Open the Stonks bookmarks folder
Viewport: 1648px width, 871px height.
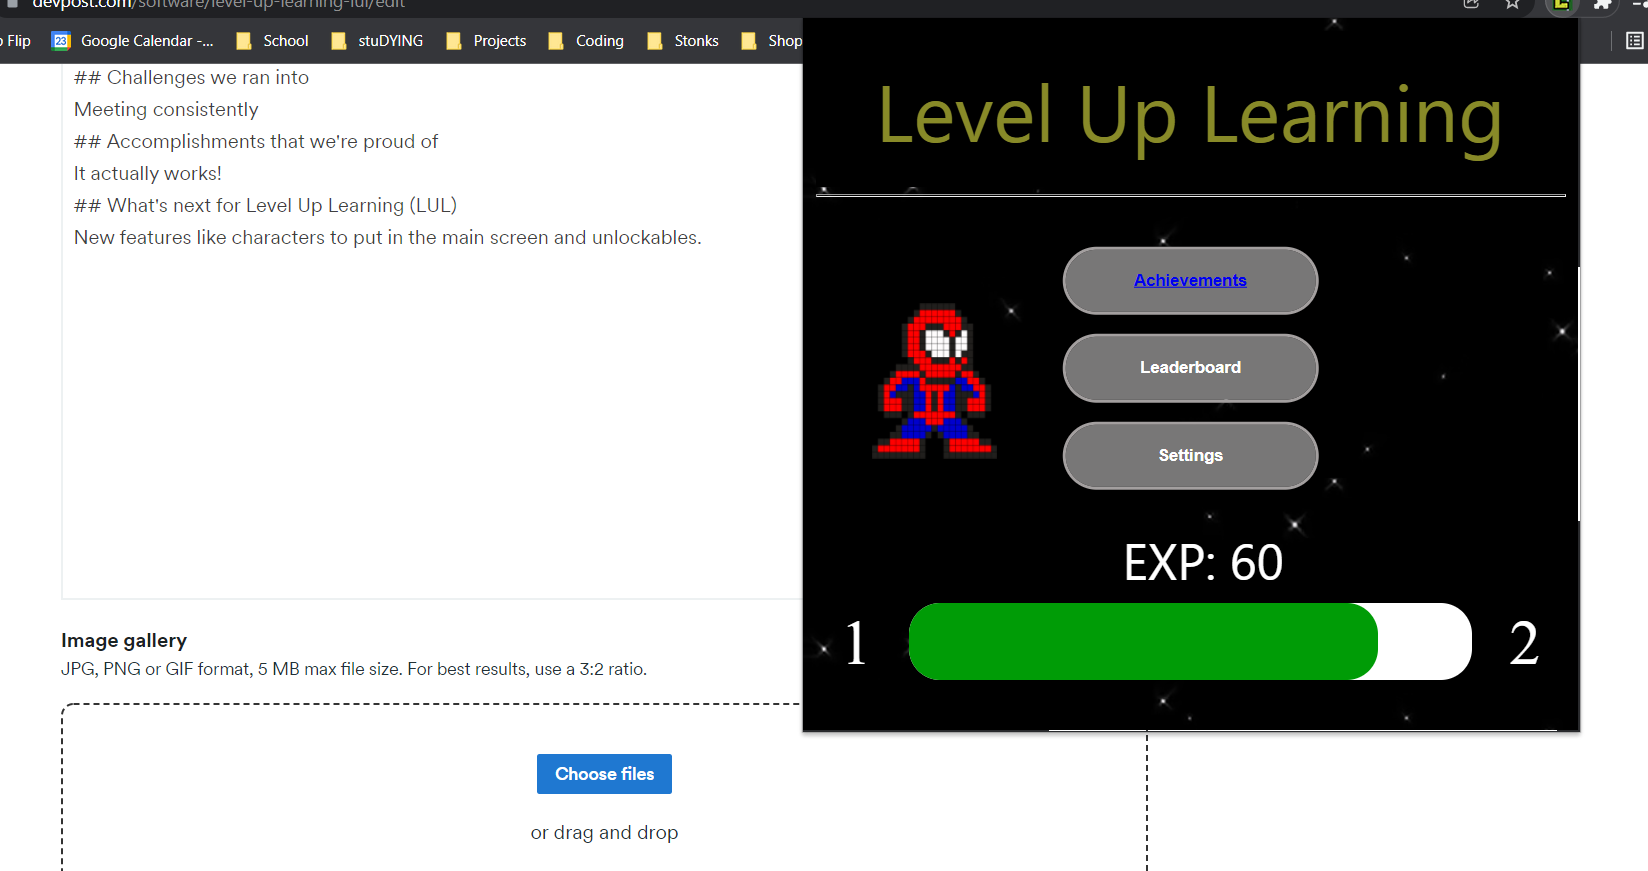[683, 41]
